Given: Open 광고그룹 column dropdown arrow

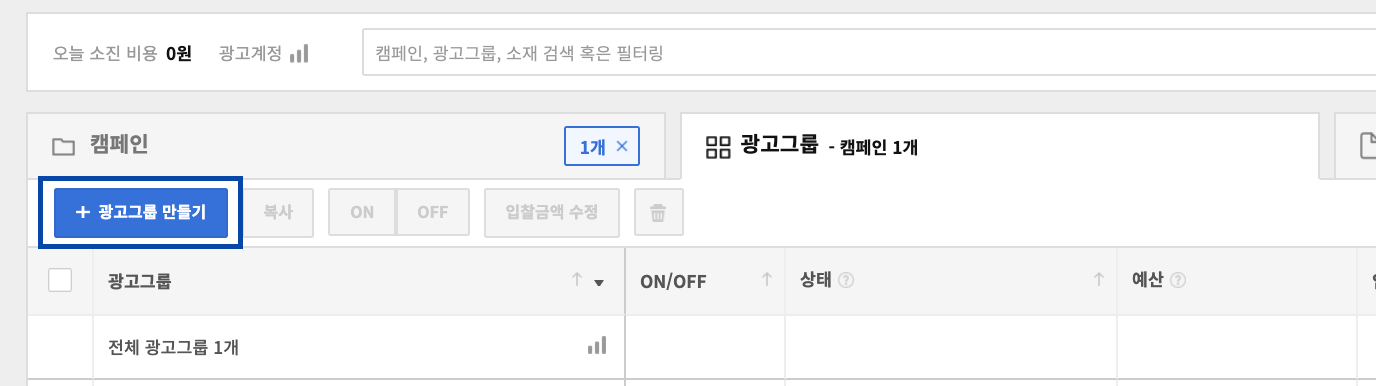Looking at the screenshot, I should [x=599, y=283].
